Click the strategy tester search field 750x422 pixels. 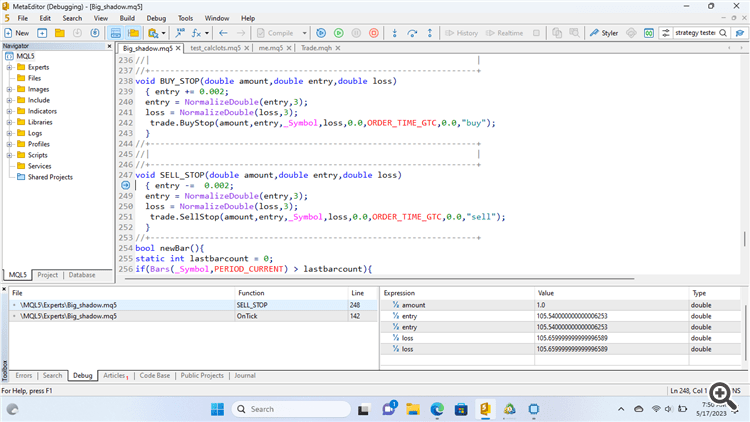[695, 33]
